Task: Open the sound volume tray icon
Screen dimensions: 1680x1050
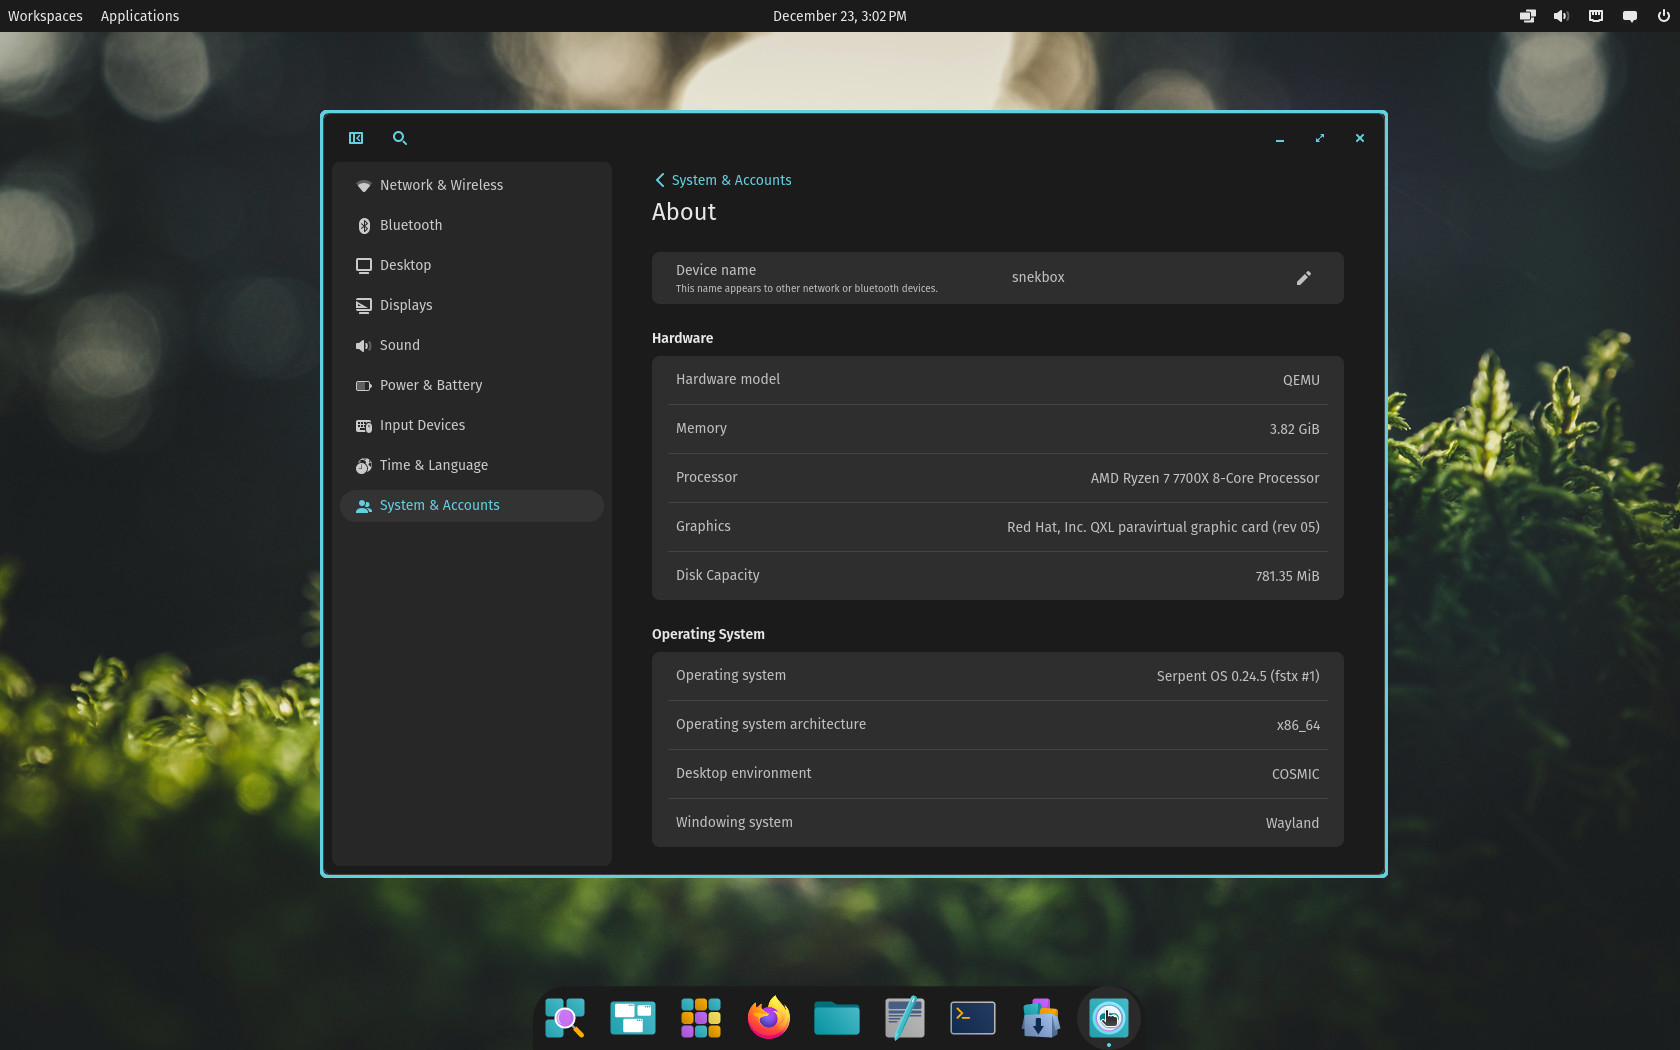Action: click(x=1561, y=16)
